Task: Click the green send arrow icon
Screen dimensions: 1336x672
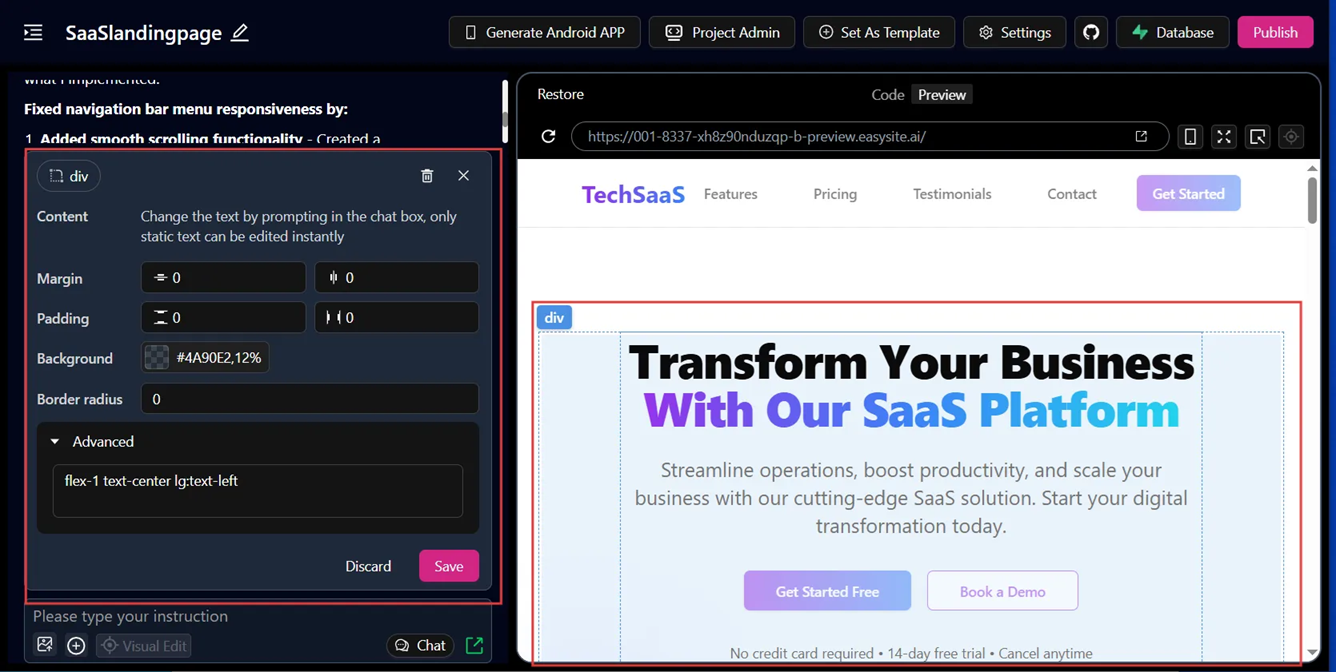Action: point(475,645)
